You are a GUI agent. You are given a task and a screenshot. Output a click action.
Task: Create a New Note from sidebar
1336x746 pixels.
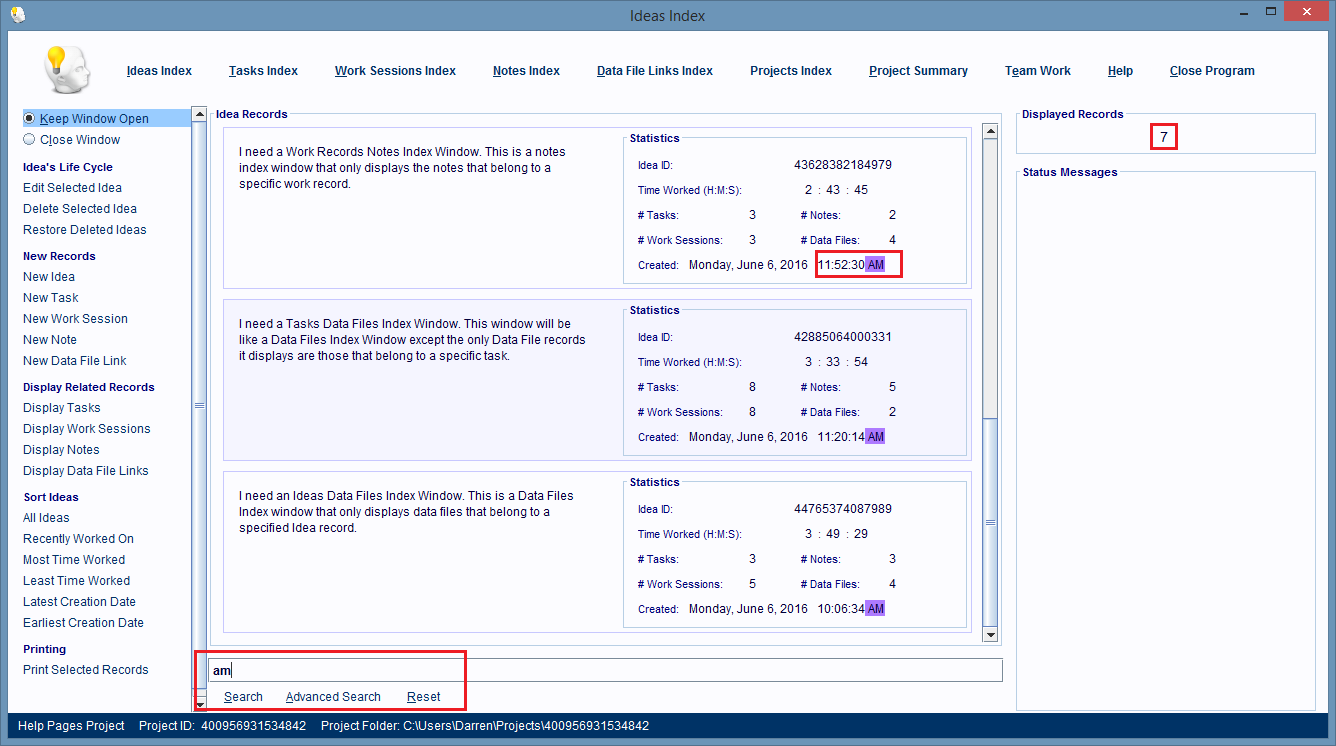(50, 340)
